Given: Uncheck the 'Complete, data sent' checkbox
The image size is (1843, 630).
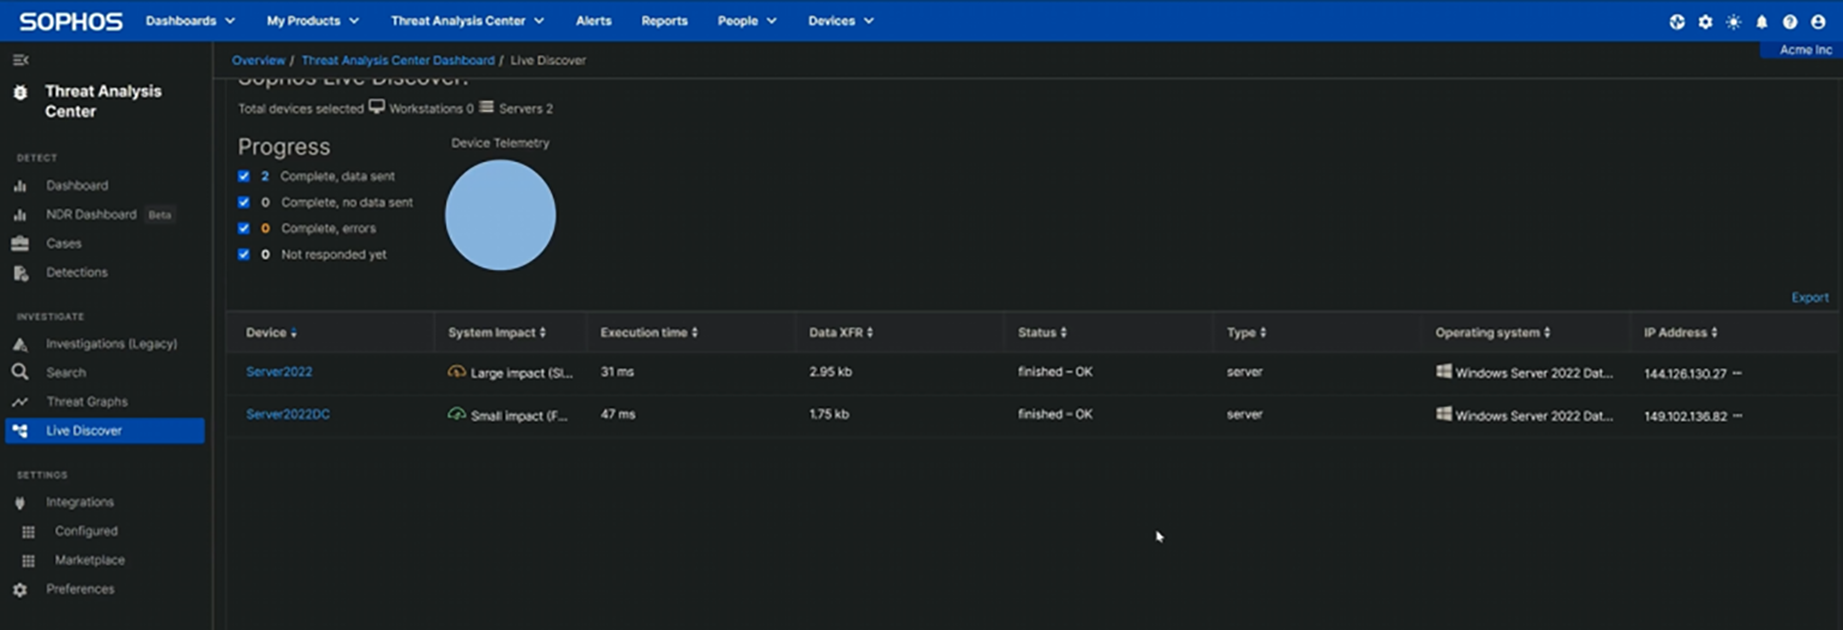Looking at the screenshot, I should tap(244, 176).
